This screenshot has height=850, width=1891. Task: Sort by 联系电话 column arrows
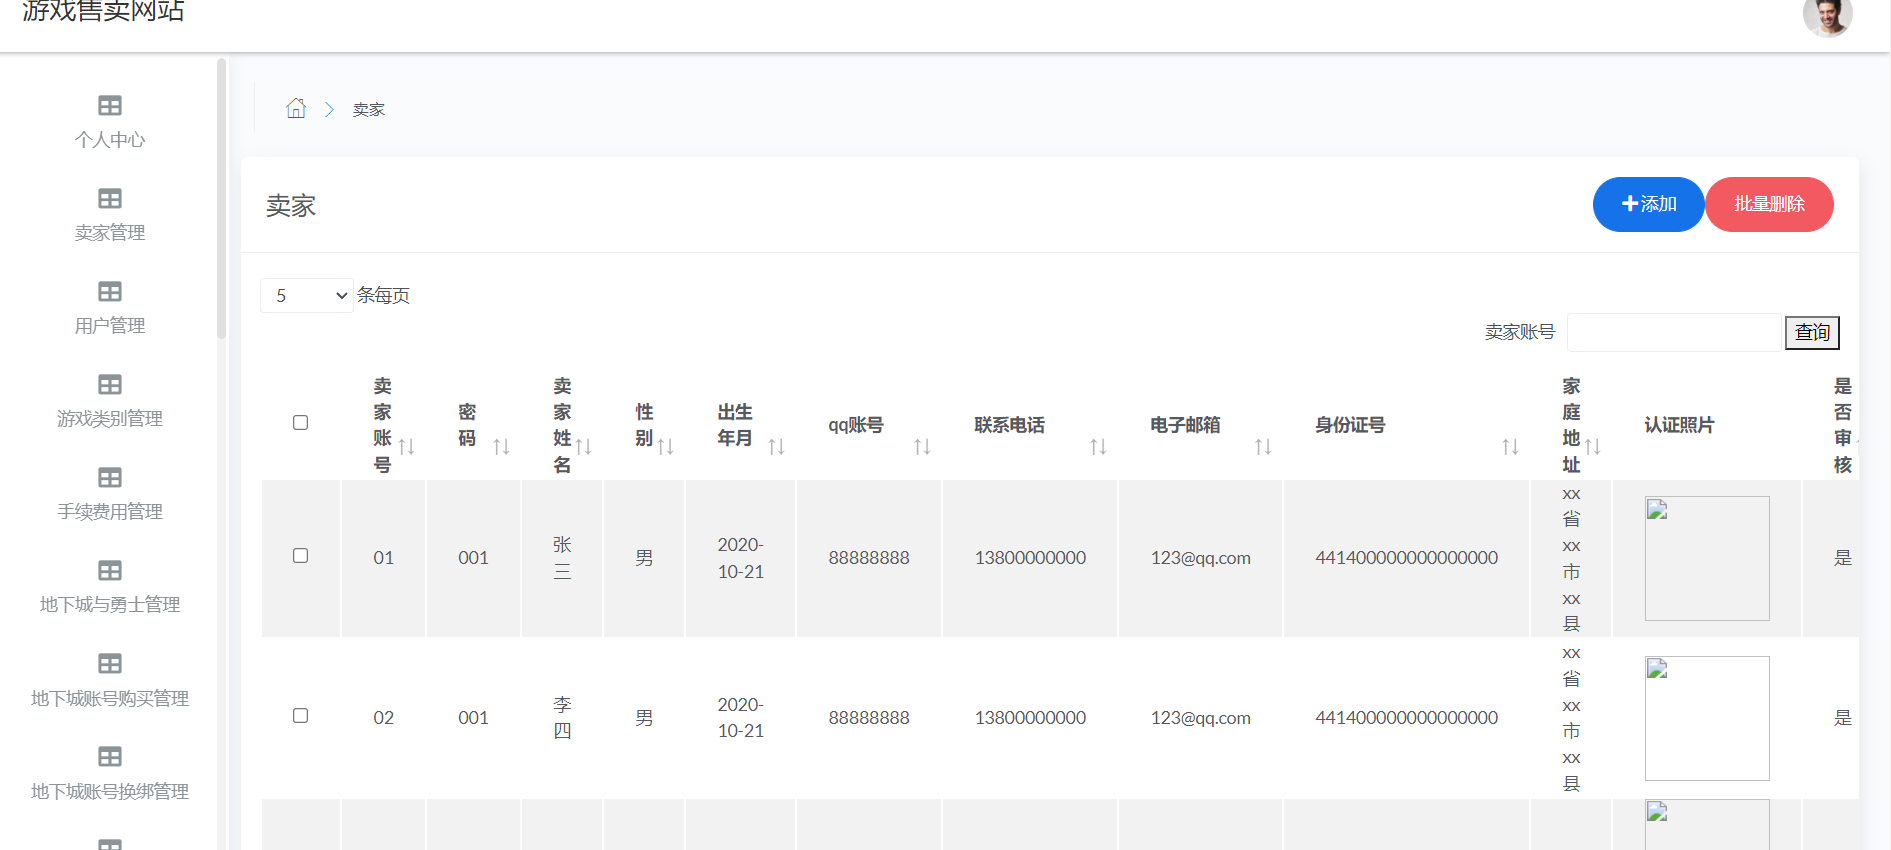pyautogui.click(x=1098, y=446)
